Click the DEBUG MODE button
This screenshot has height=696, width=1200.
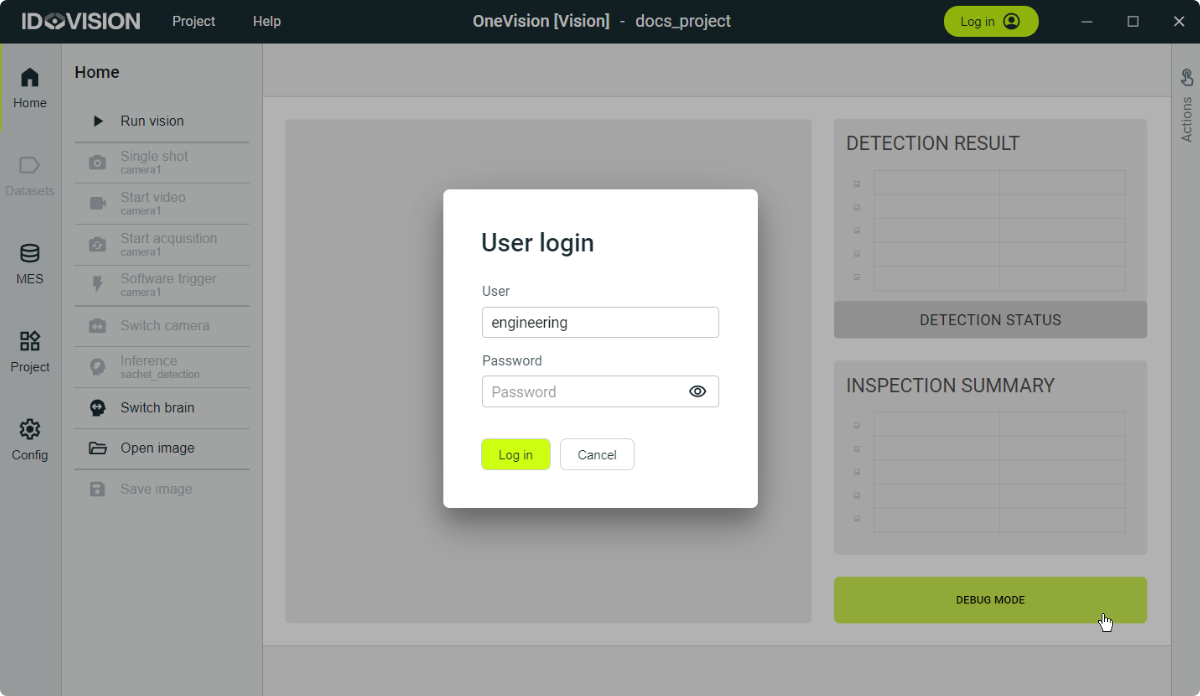990,600
